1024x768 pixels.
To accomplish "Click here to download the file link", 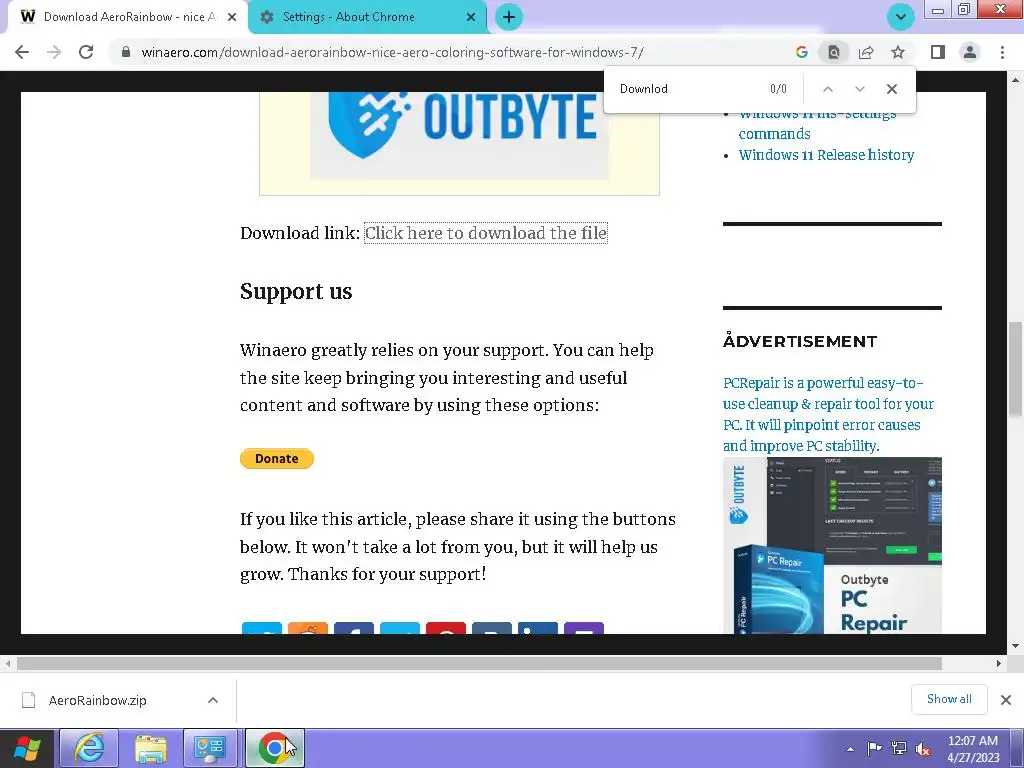I will (486, 233).
